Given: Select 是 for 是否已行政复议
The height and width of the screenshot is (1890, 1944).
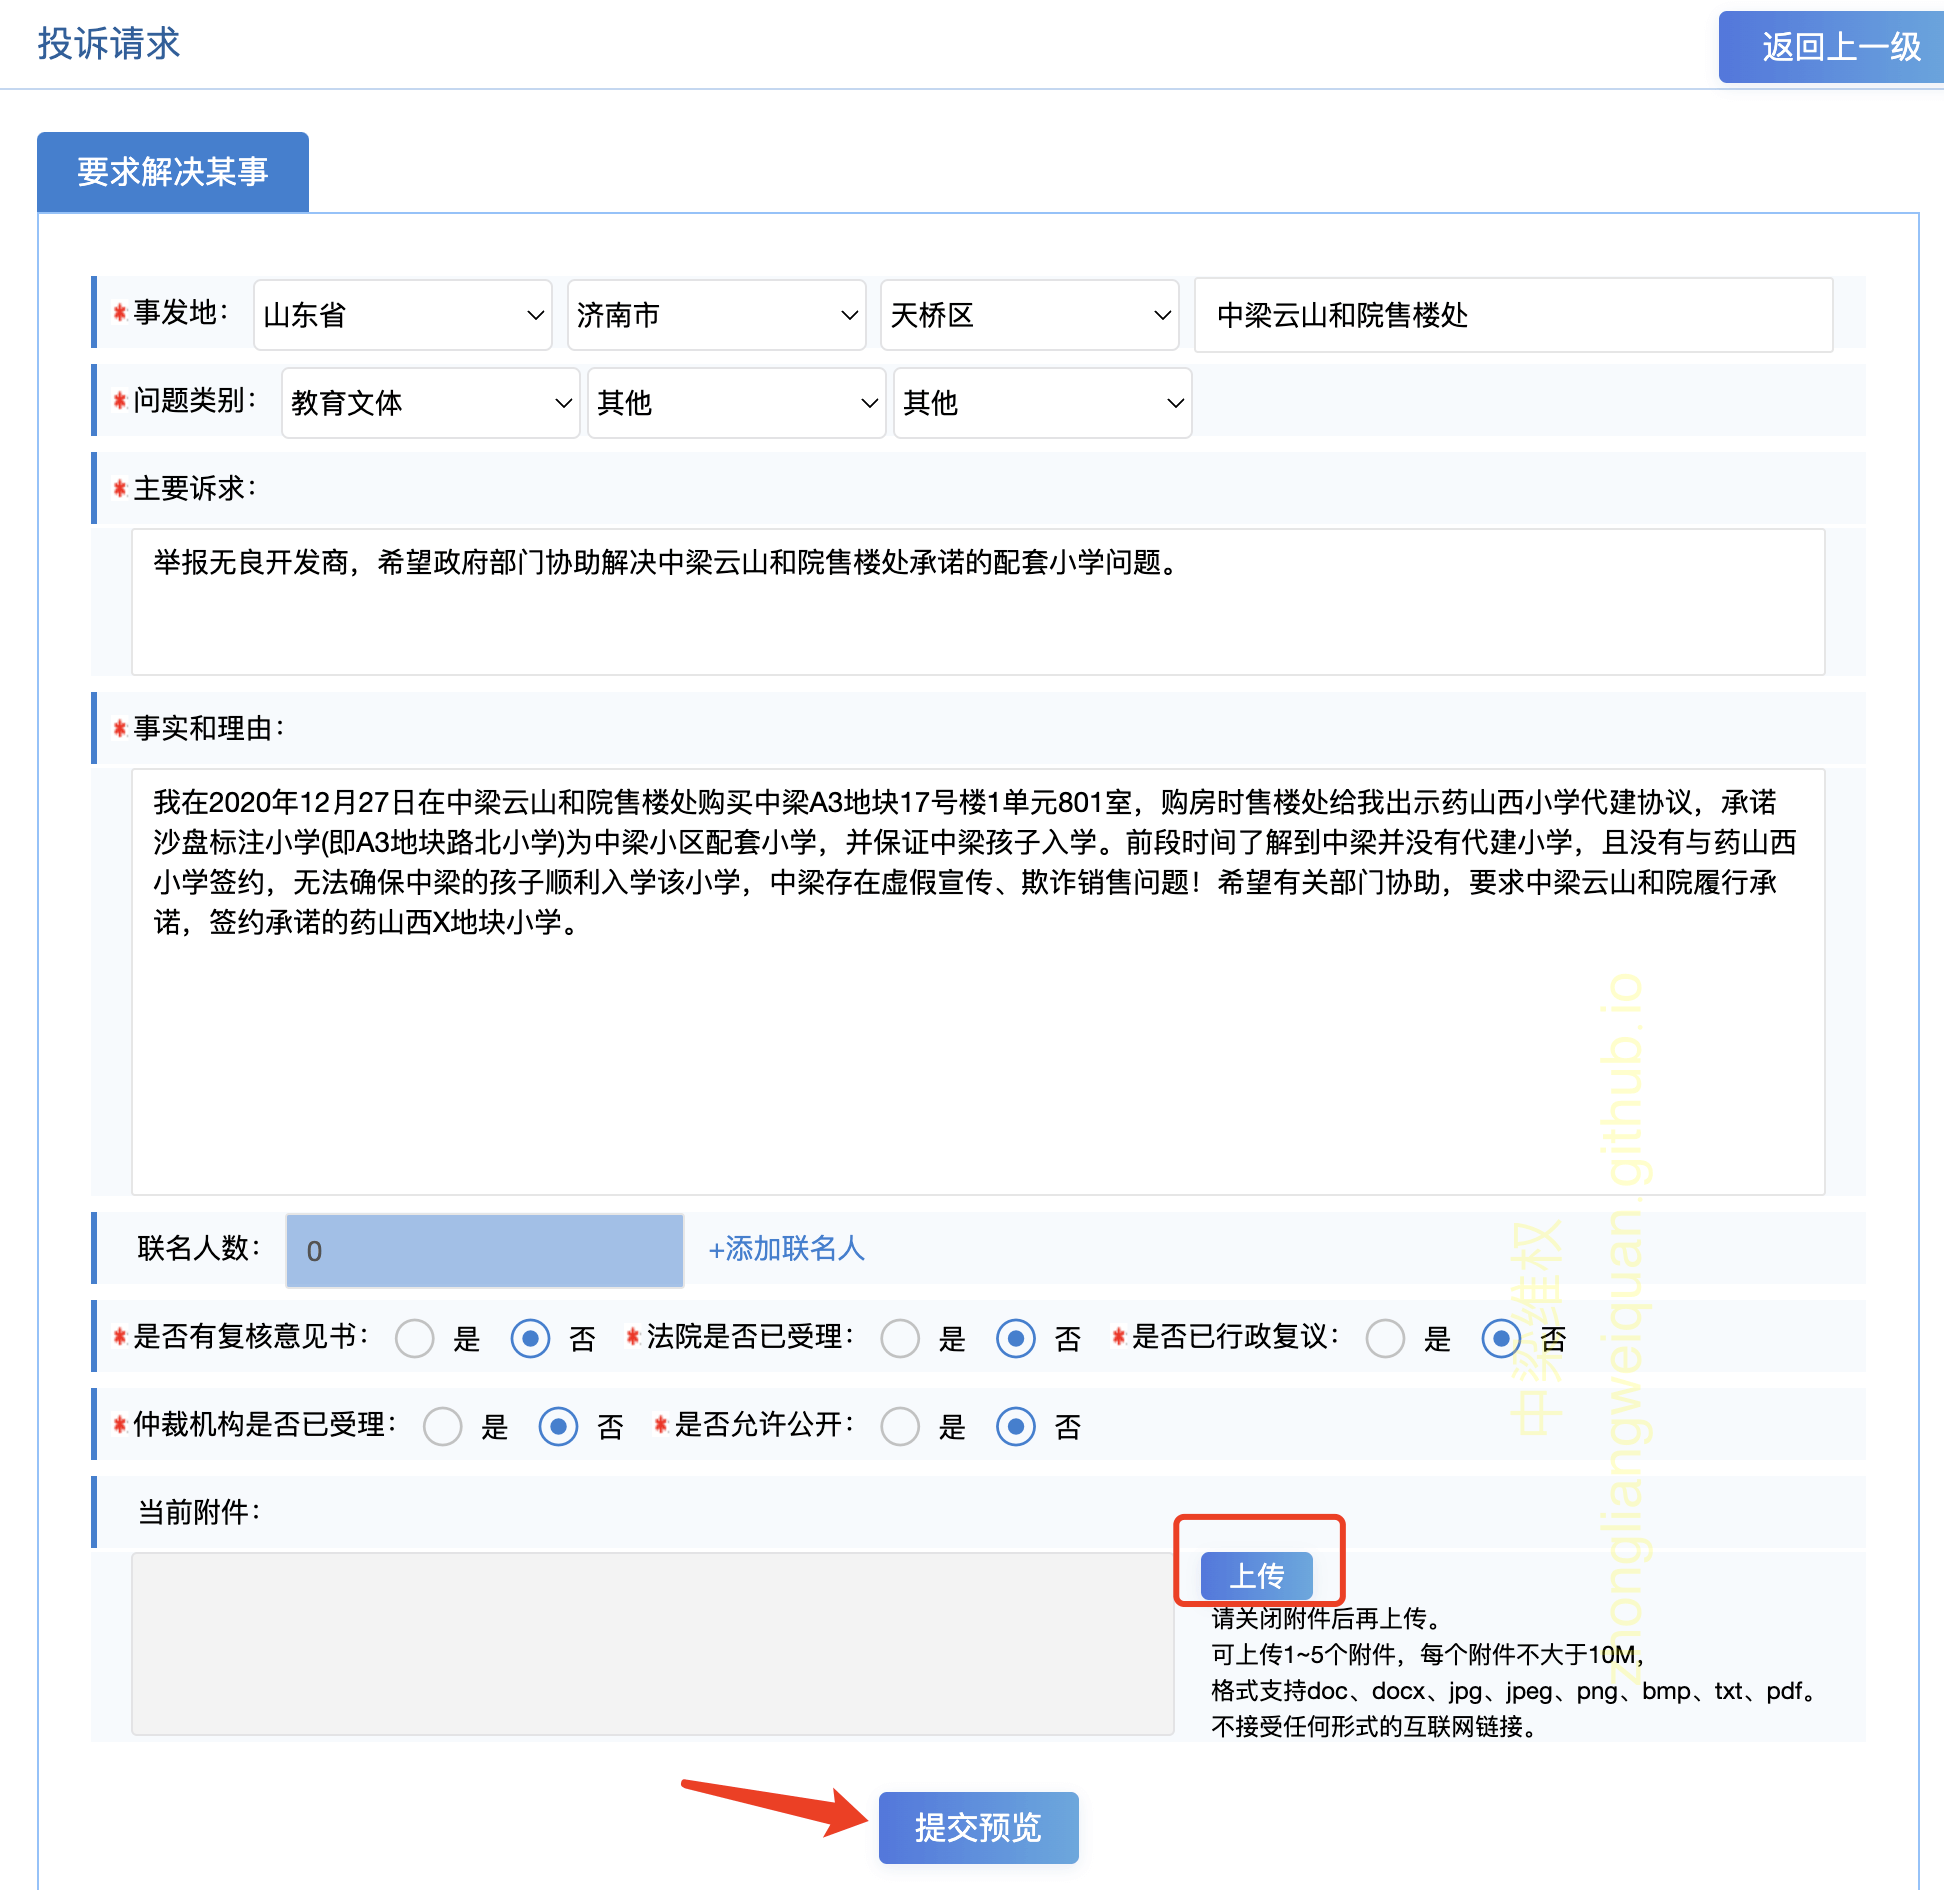Looking at the screenshot, I should point(1385,1338).
